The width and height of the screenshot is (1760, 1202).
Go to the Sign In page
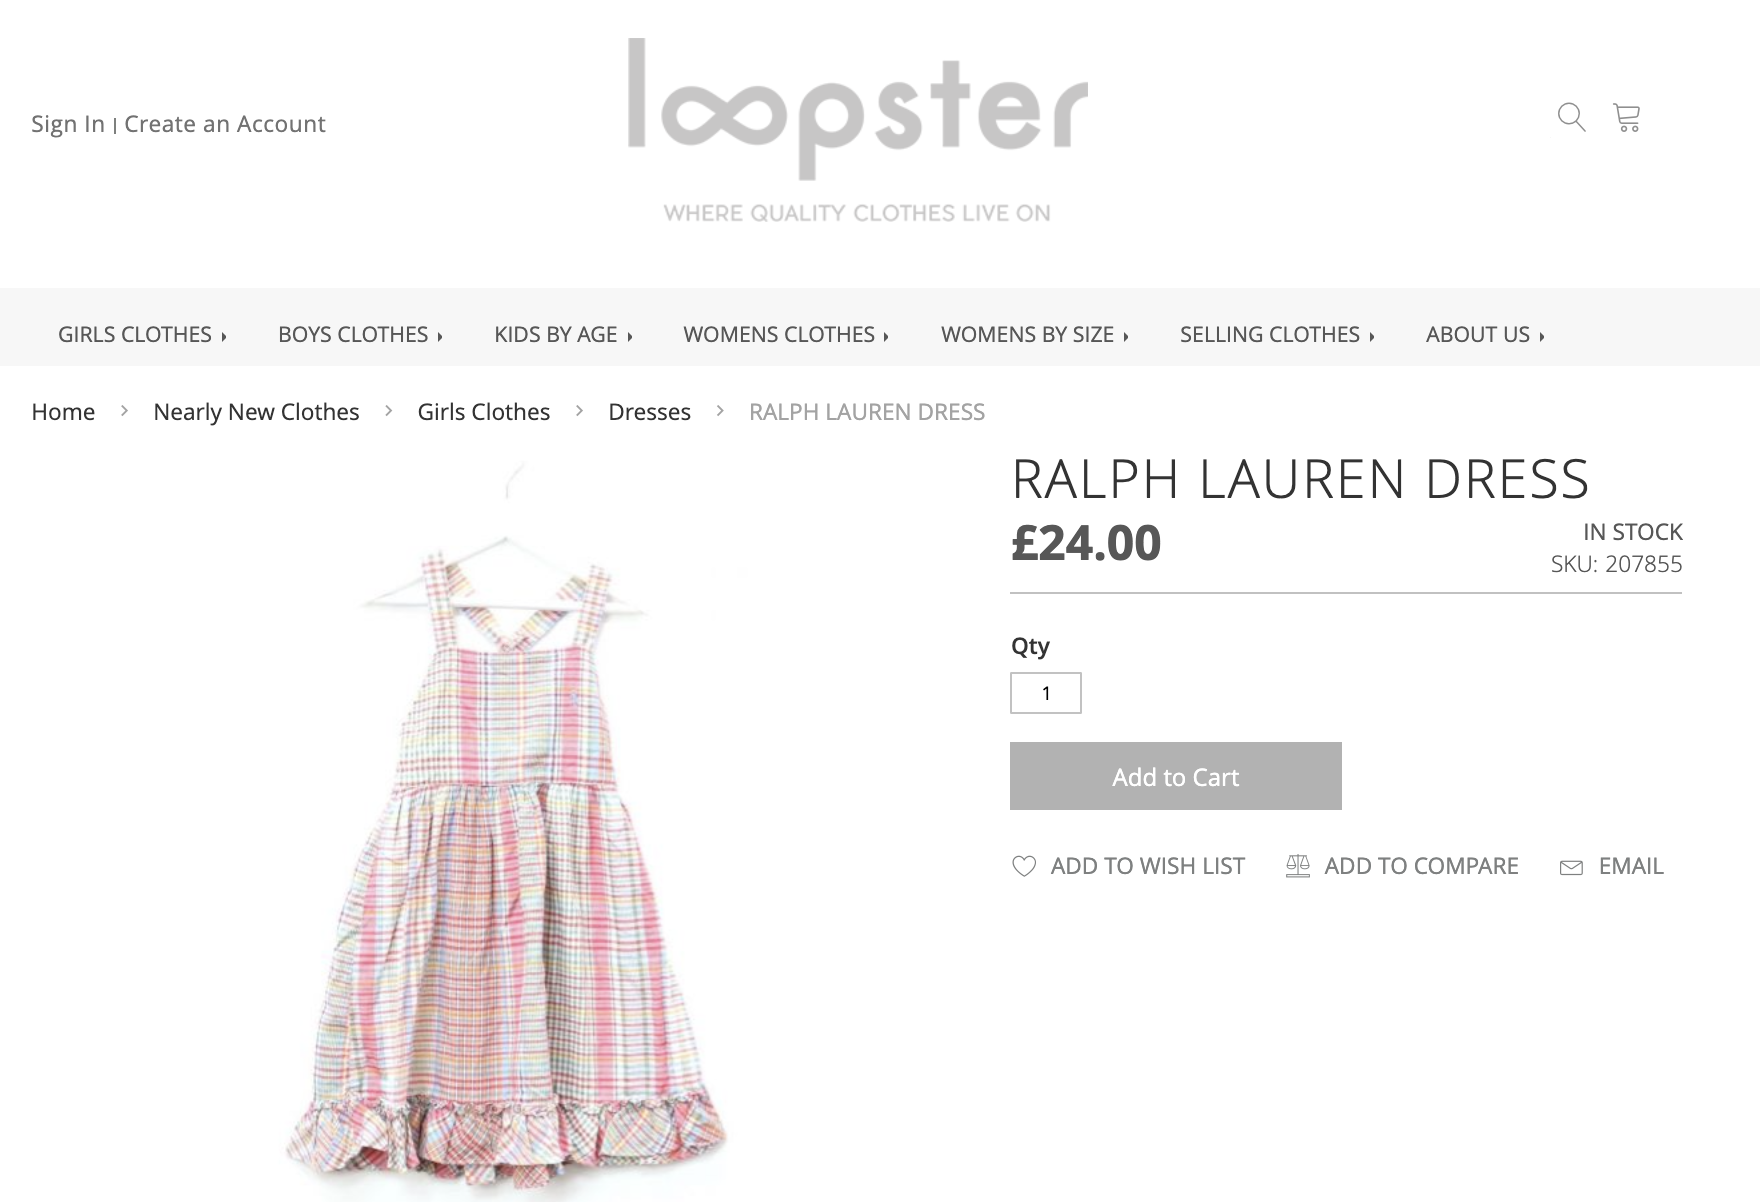(68, 124)
